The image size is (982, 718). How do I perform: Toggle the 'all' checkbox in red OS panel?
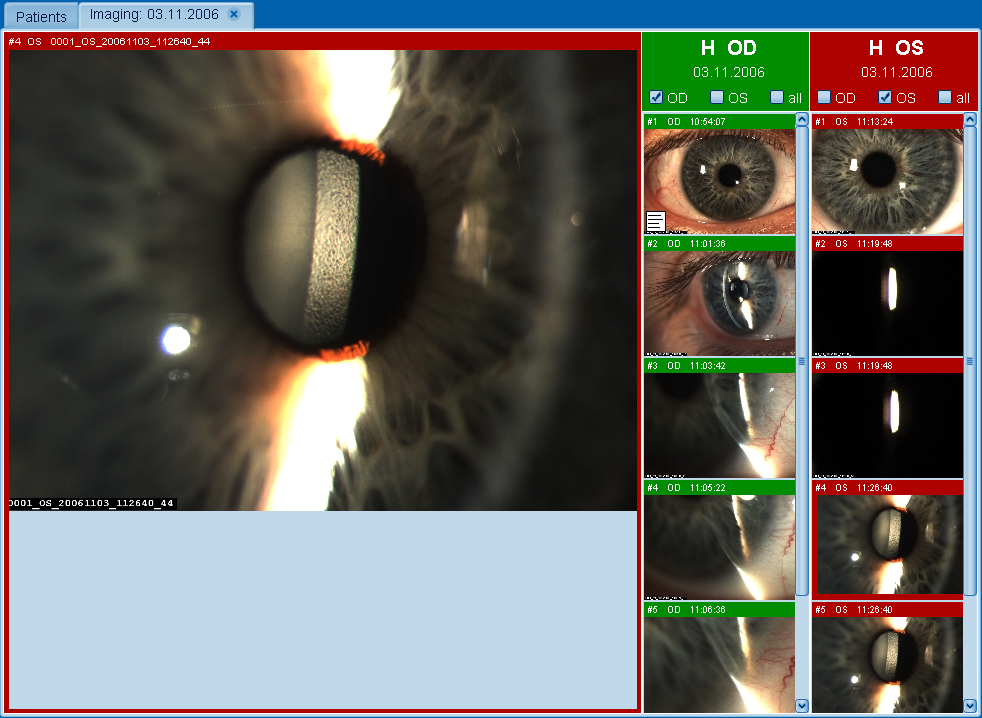click(944, 97)
